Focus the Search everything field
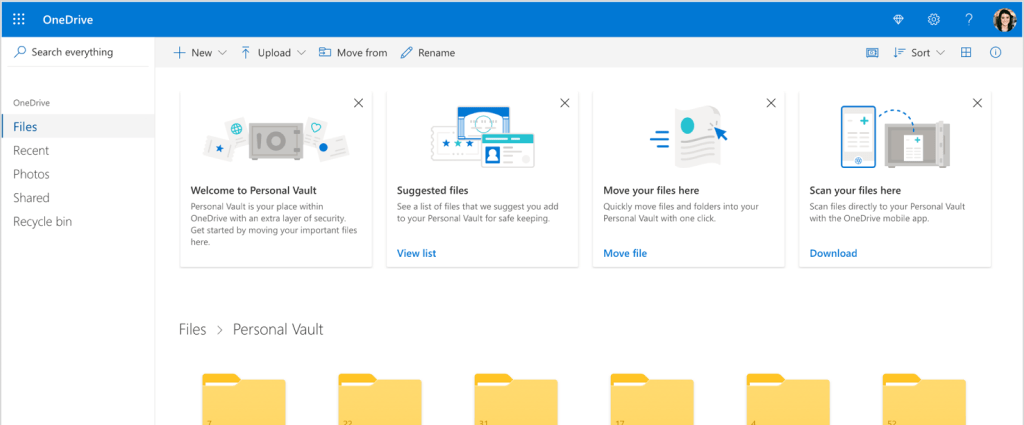Screen dimensions: 1024x425 78,52
